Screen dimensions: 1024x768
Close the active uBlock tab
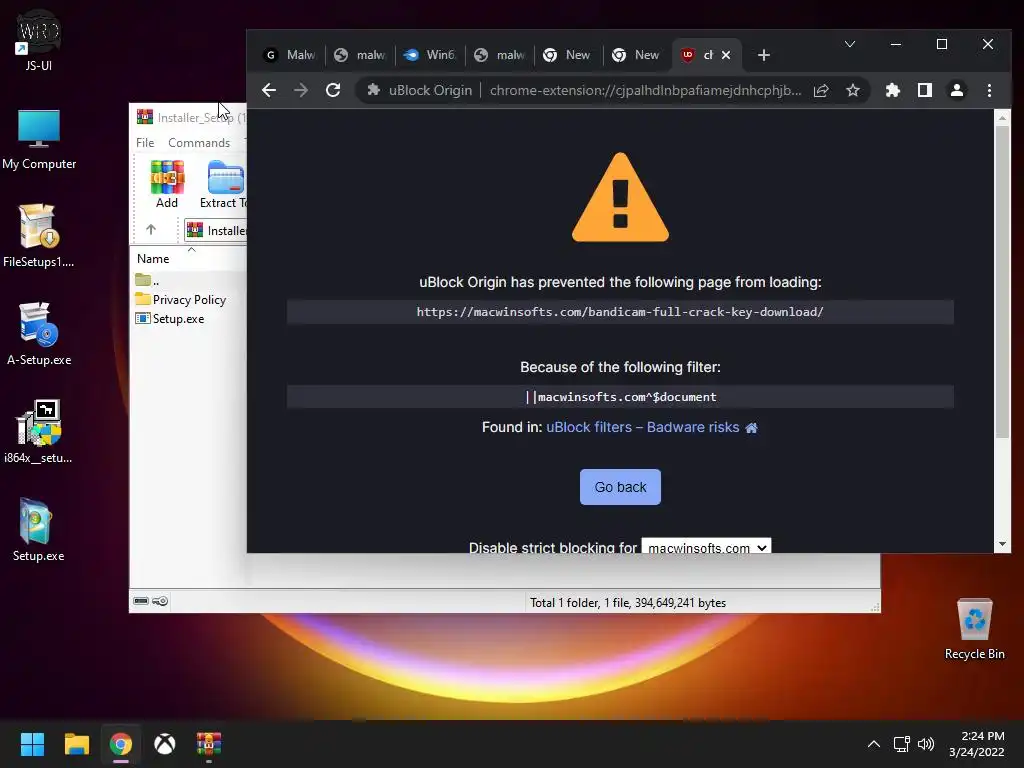click(x=726, y=55)
